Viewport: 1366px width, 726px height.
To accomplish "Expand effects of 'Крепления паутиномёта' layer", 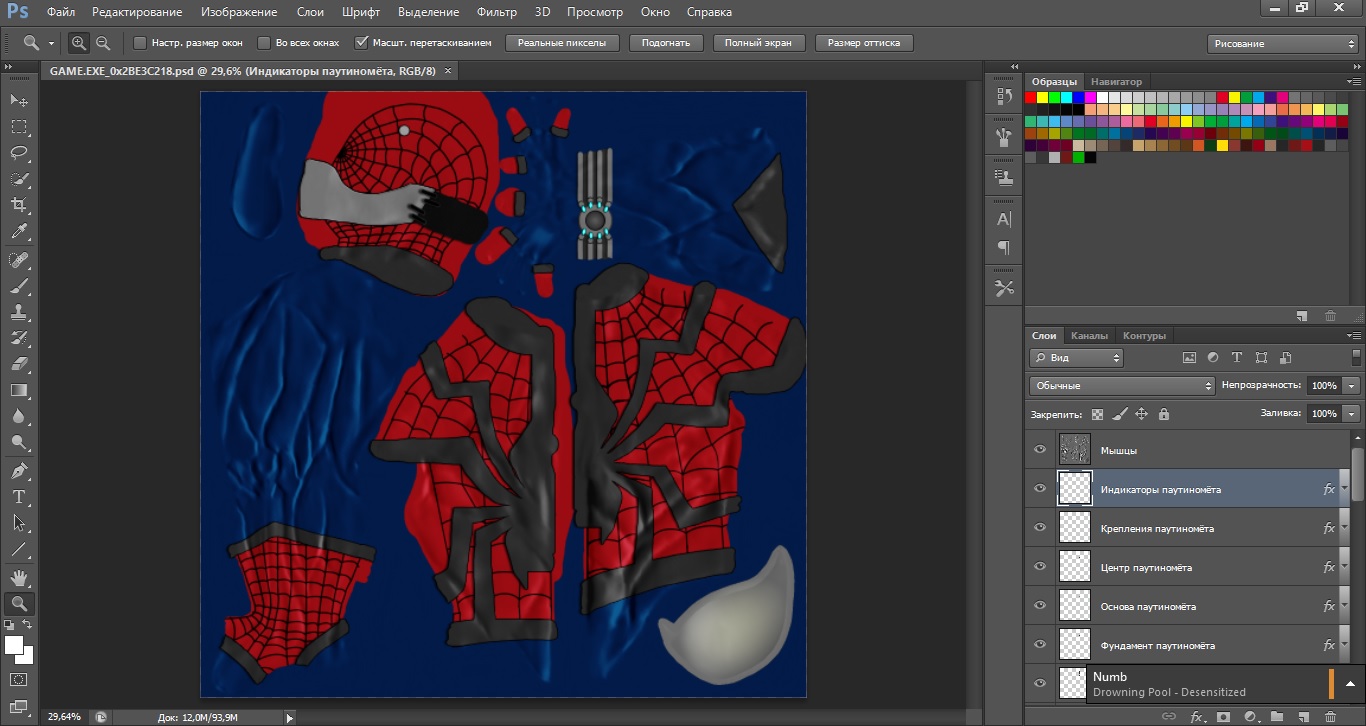I will pos(1344,529).
